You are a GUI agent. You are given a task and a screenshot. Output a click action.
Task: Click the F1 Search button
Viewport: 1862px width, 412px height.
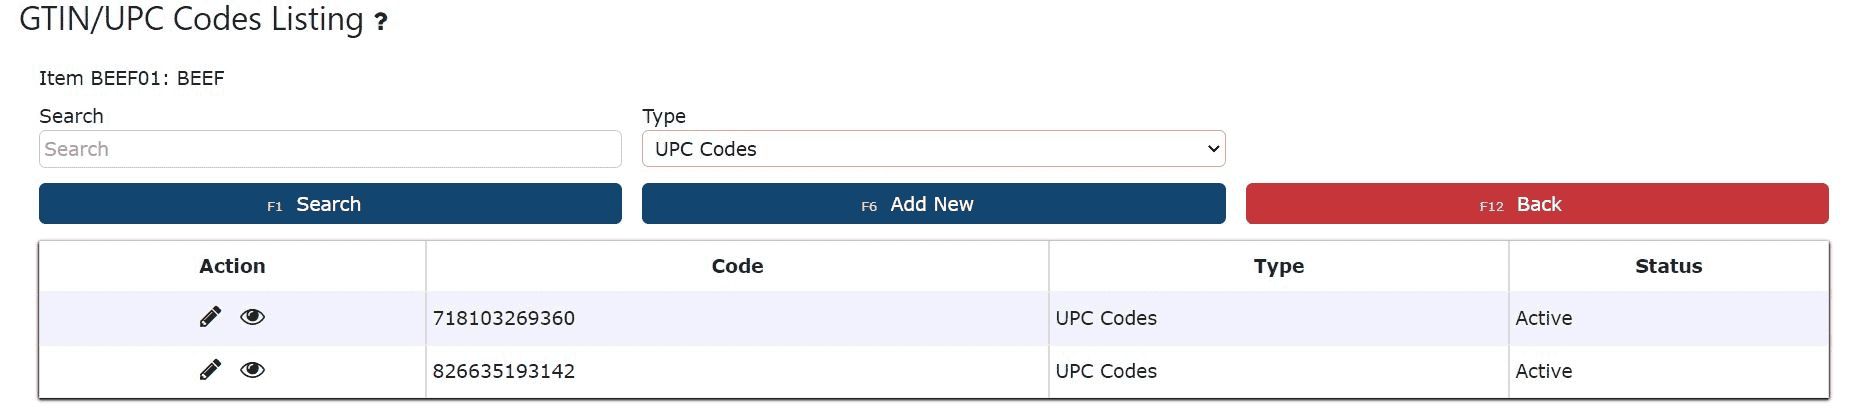(330, 204)
